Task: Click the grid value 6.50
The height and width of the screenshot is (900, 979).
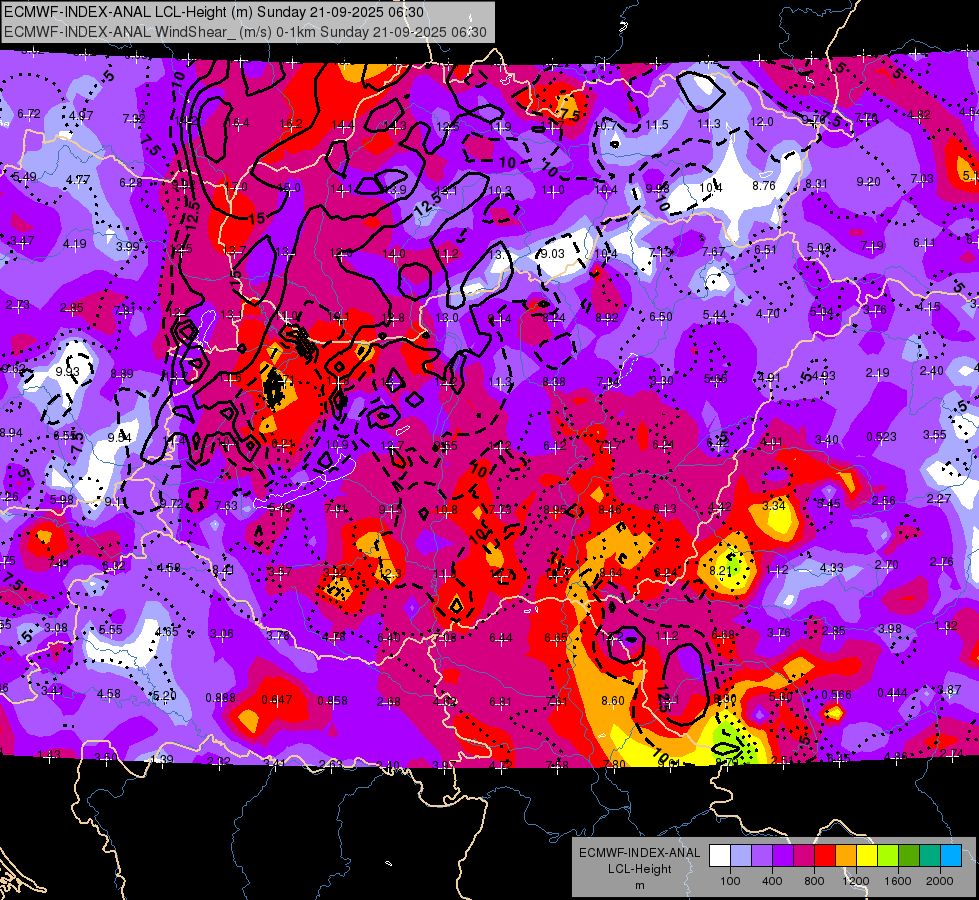Action: pyautogui.click(x=661, y=317)
